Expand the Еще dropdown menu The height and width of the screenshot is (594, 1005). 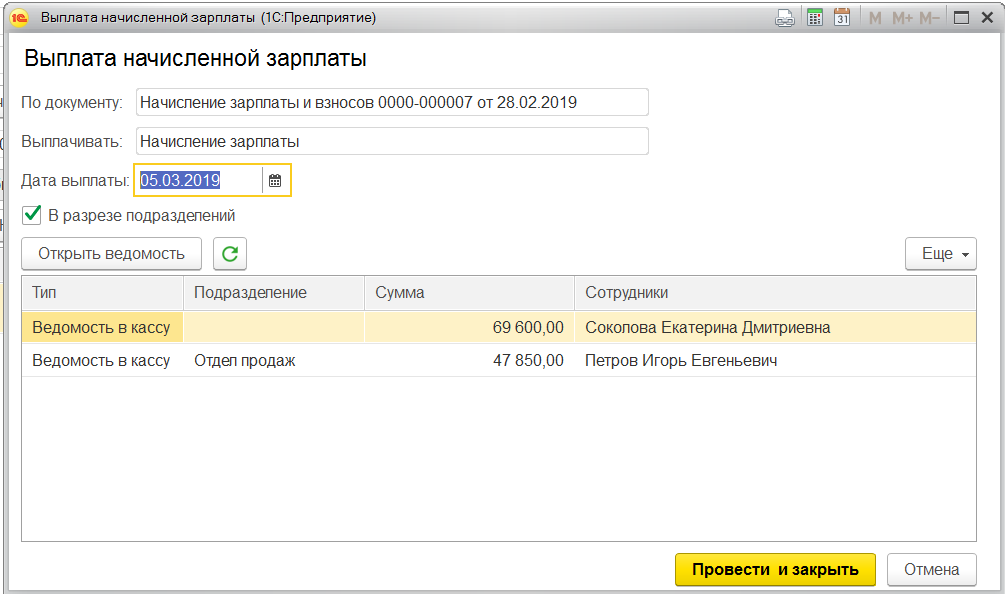[x=940, y=254]
